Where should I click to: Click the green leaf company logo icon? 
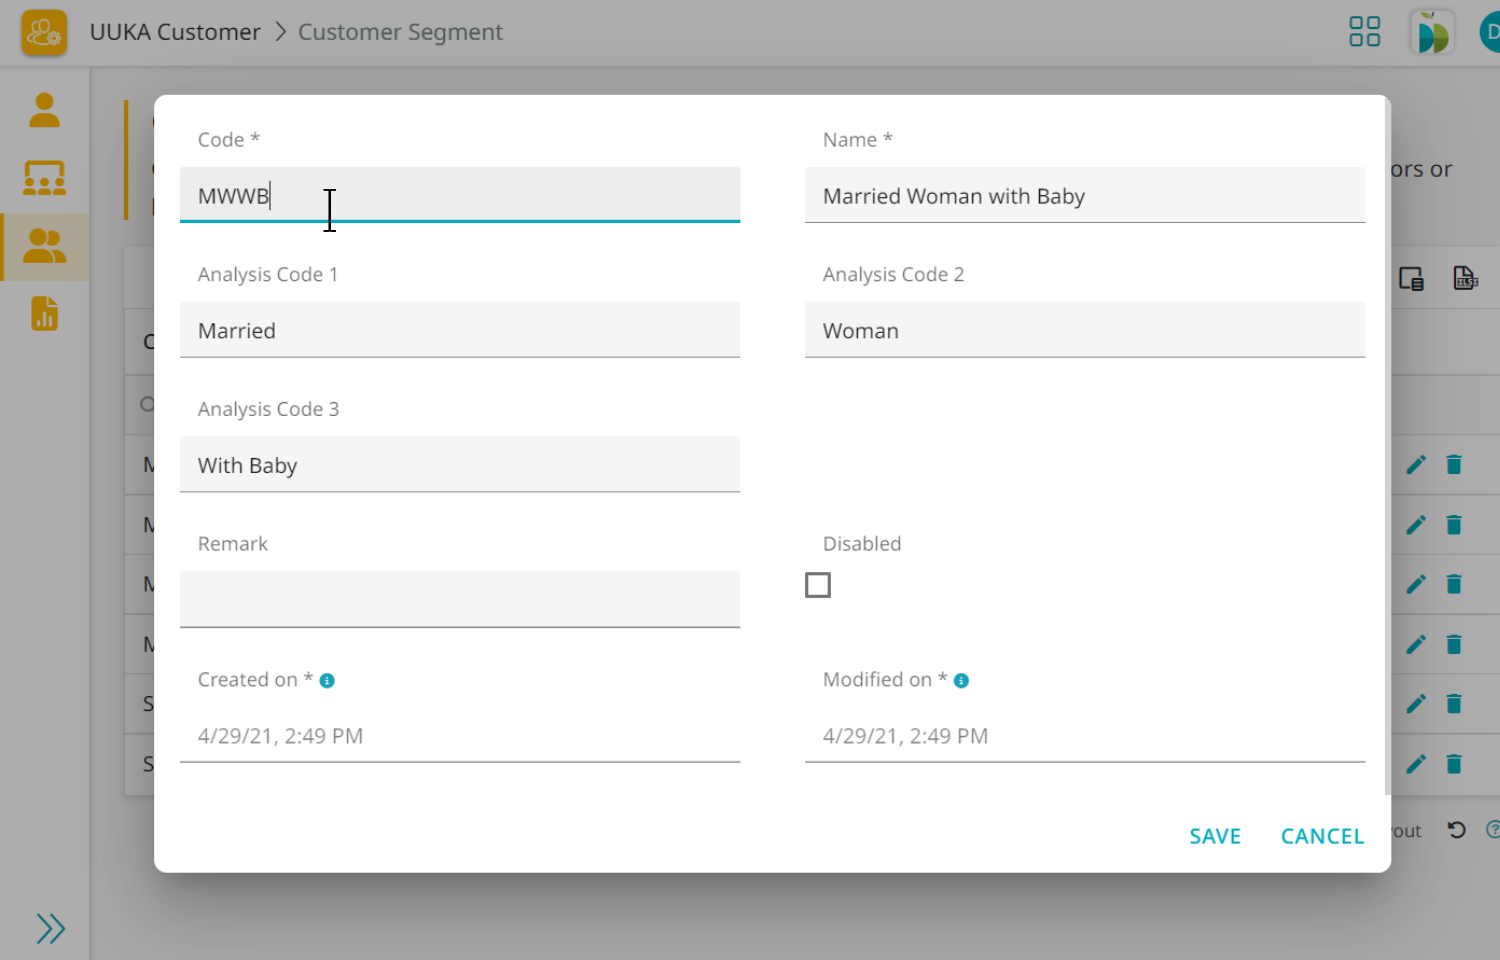1432,32
